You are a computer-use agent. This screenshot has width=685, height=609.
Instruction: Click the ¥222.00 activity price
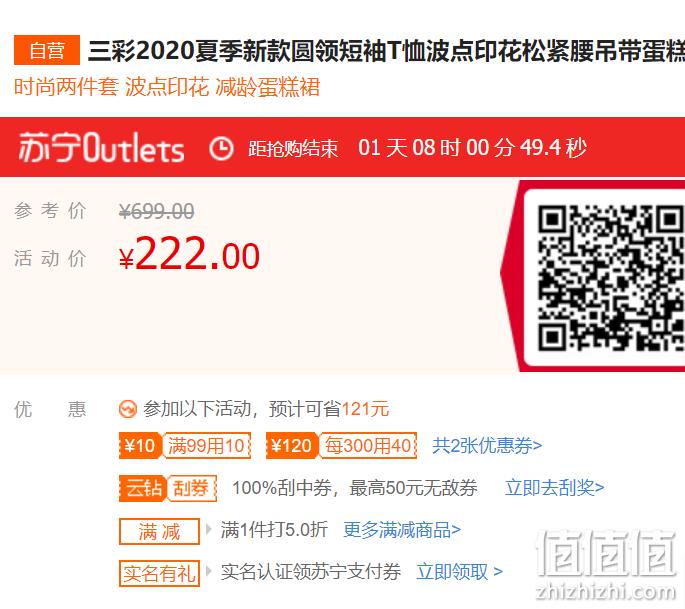pyautogui.click(x=190, y=254)
